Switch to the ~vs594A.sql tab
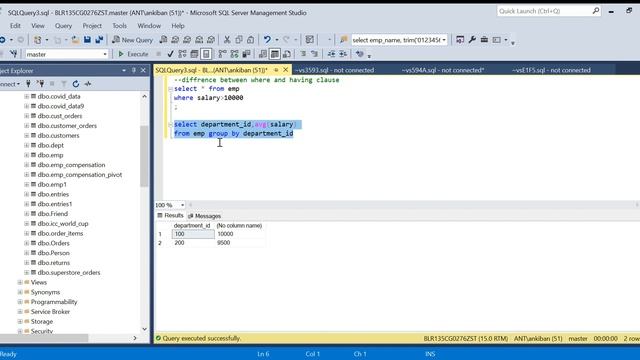The image size is (640, 360). click(x=442, y=70)
